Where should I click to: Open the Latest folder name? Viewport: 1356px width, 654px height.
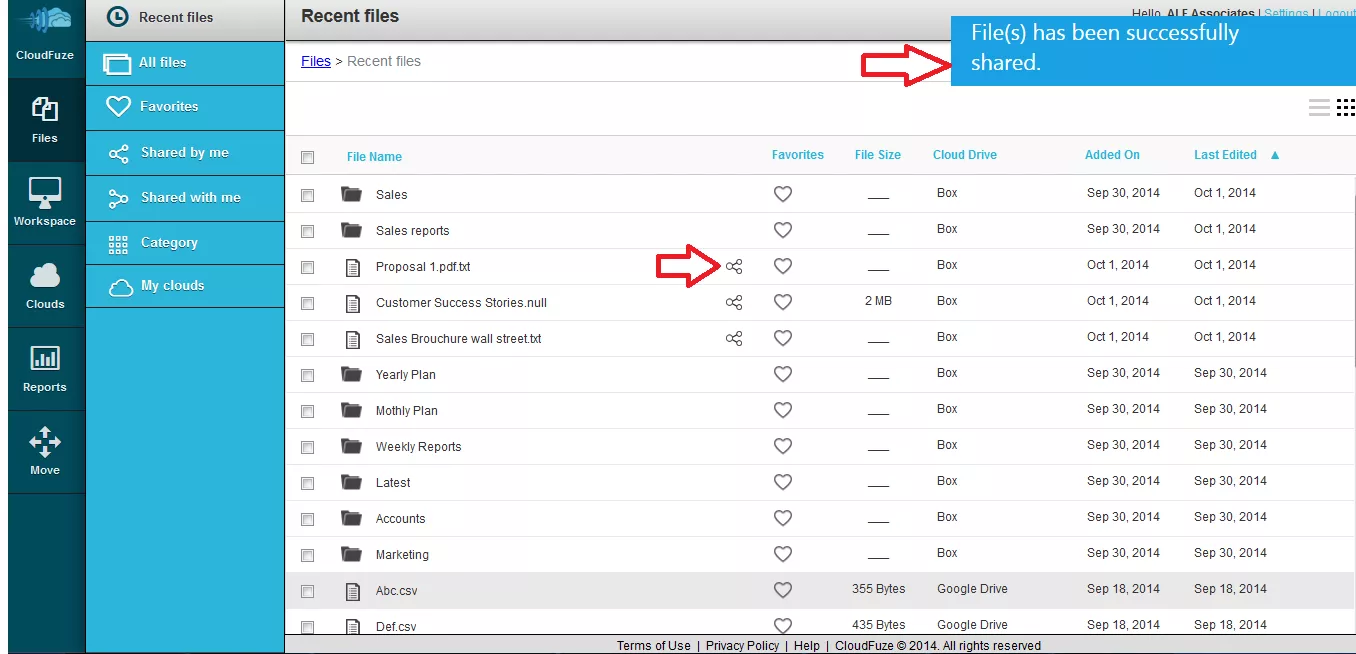point(393,483)
